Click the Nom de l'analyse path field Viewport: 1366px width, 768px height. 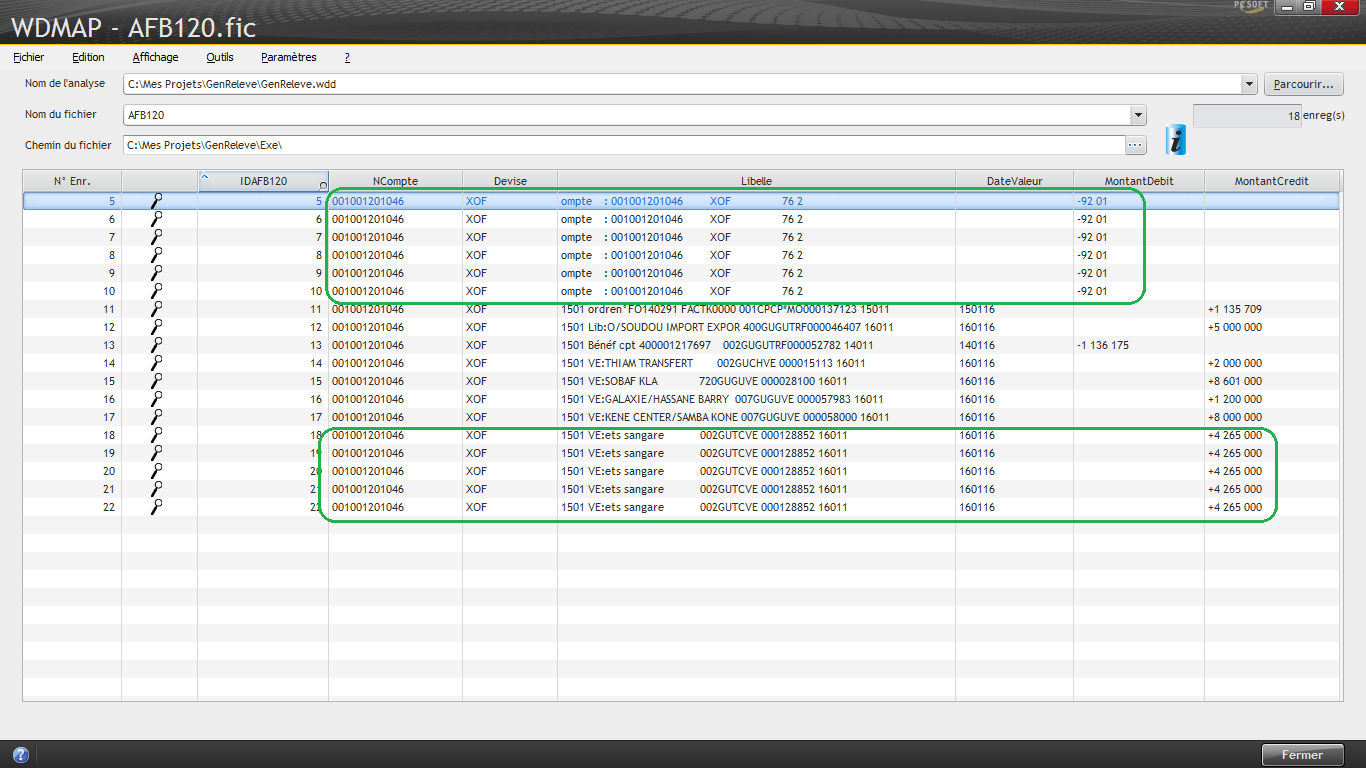[x=681, y=84]
